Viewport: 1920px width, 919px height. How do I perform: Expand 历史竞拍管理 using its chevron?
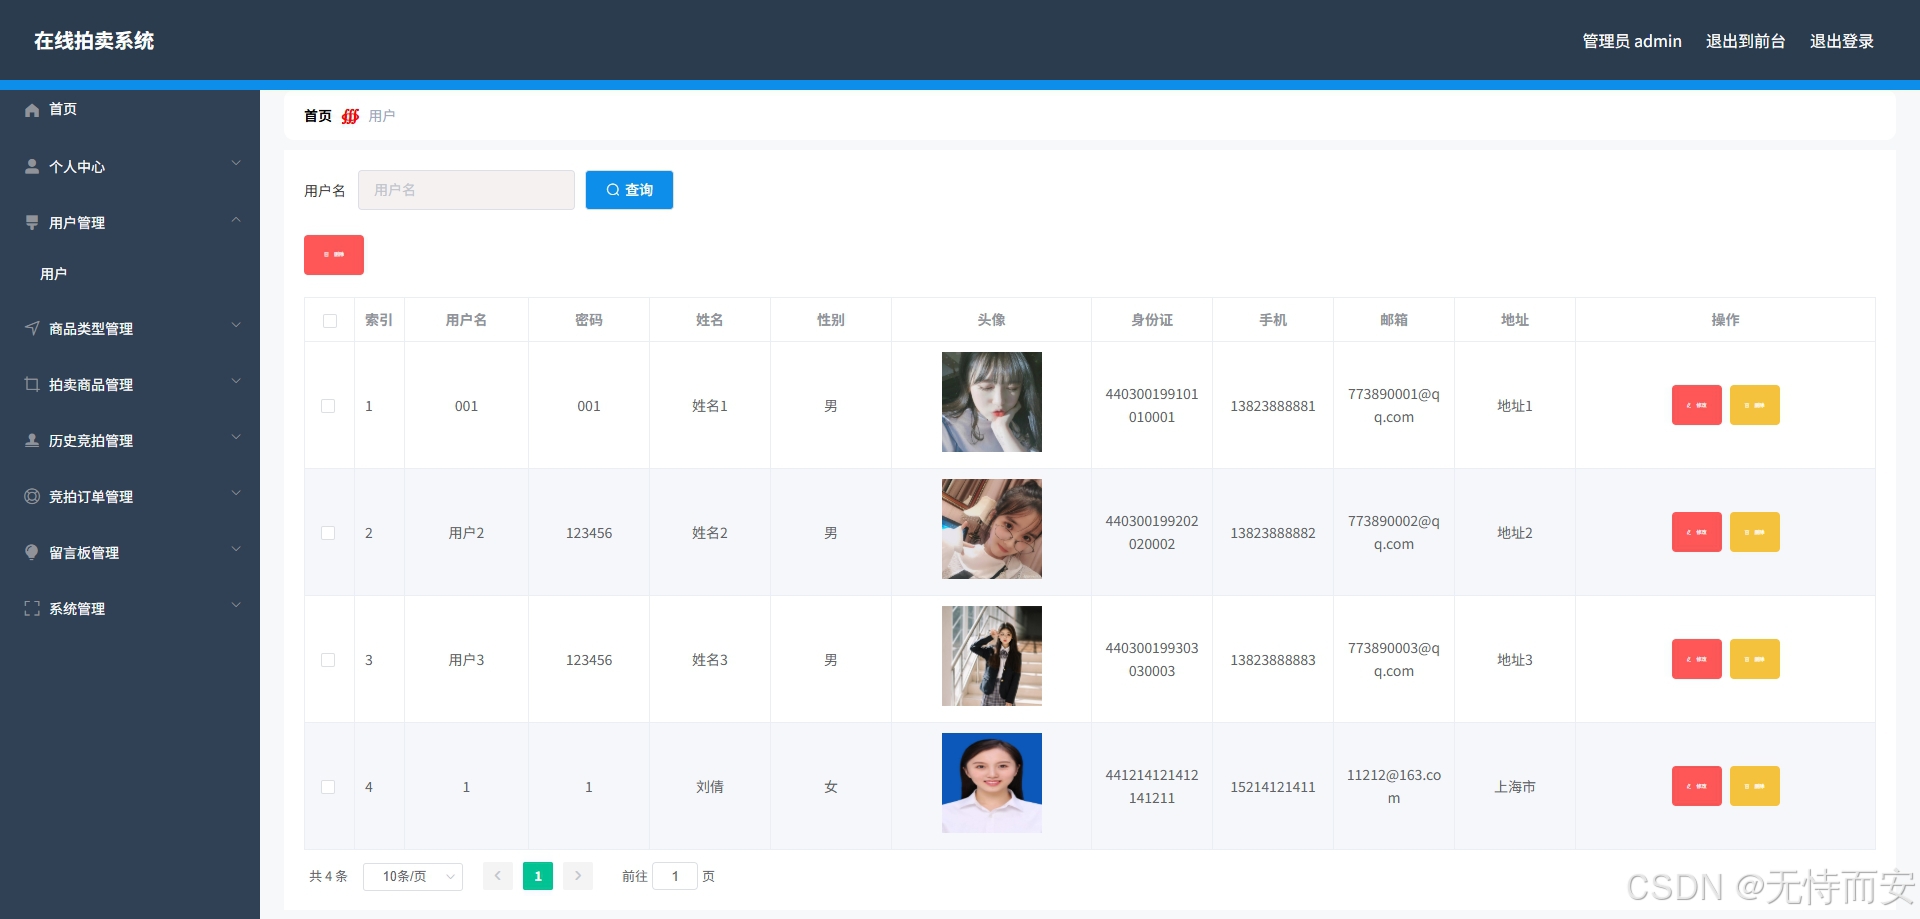point(236,437)
